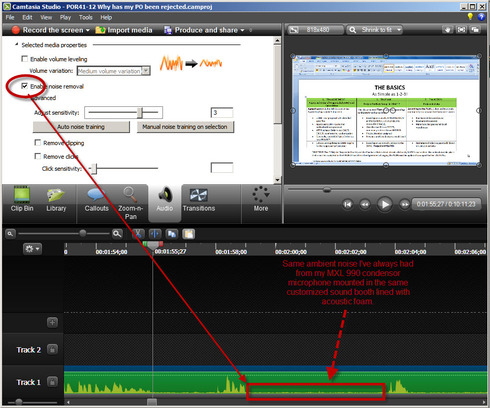
Task: Collapse Selected media properties section
Action: click(x=16, y=44)
